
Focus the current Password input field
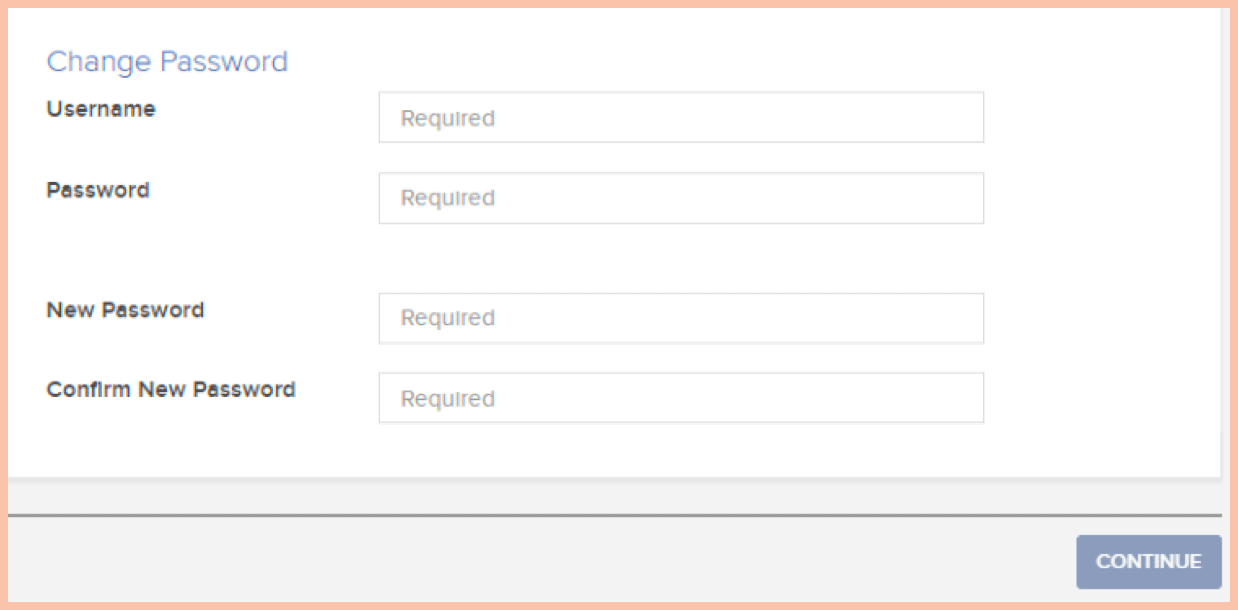pos(681,198)
